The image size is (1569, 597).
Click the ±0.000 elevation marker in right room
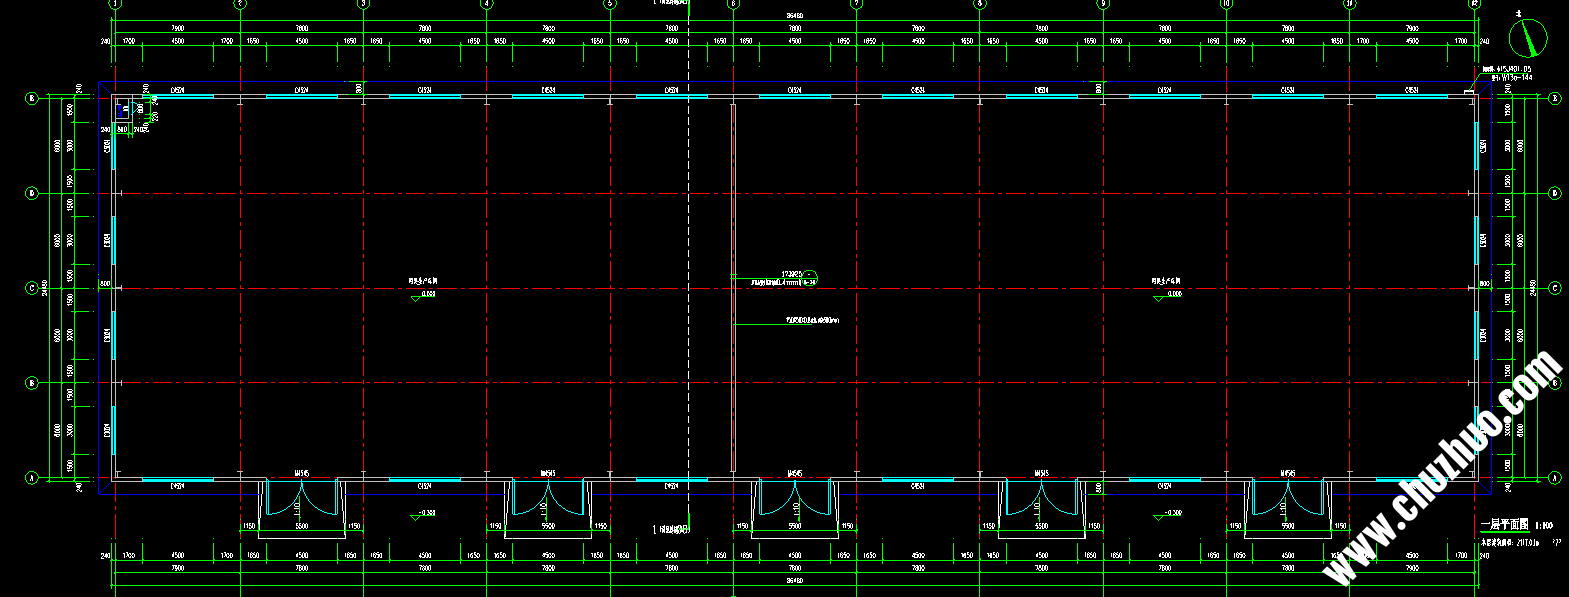pyautogui.click(x=1167, y=294)
